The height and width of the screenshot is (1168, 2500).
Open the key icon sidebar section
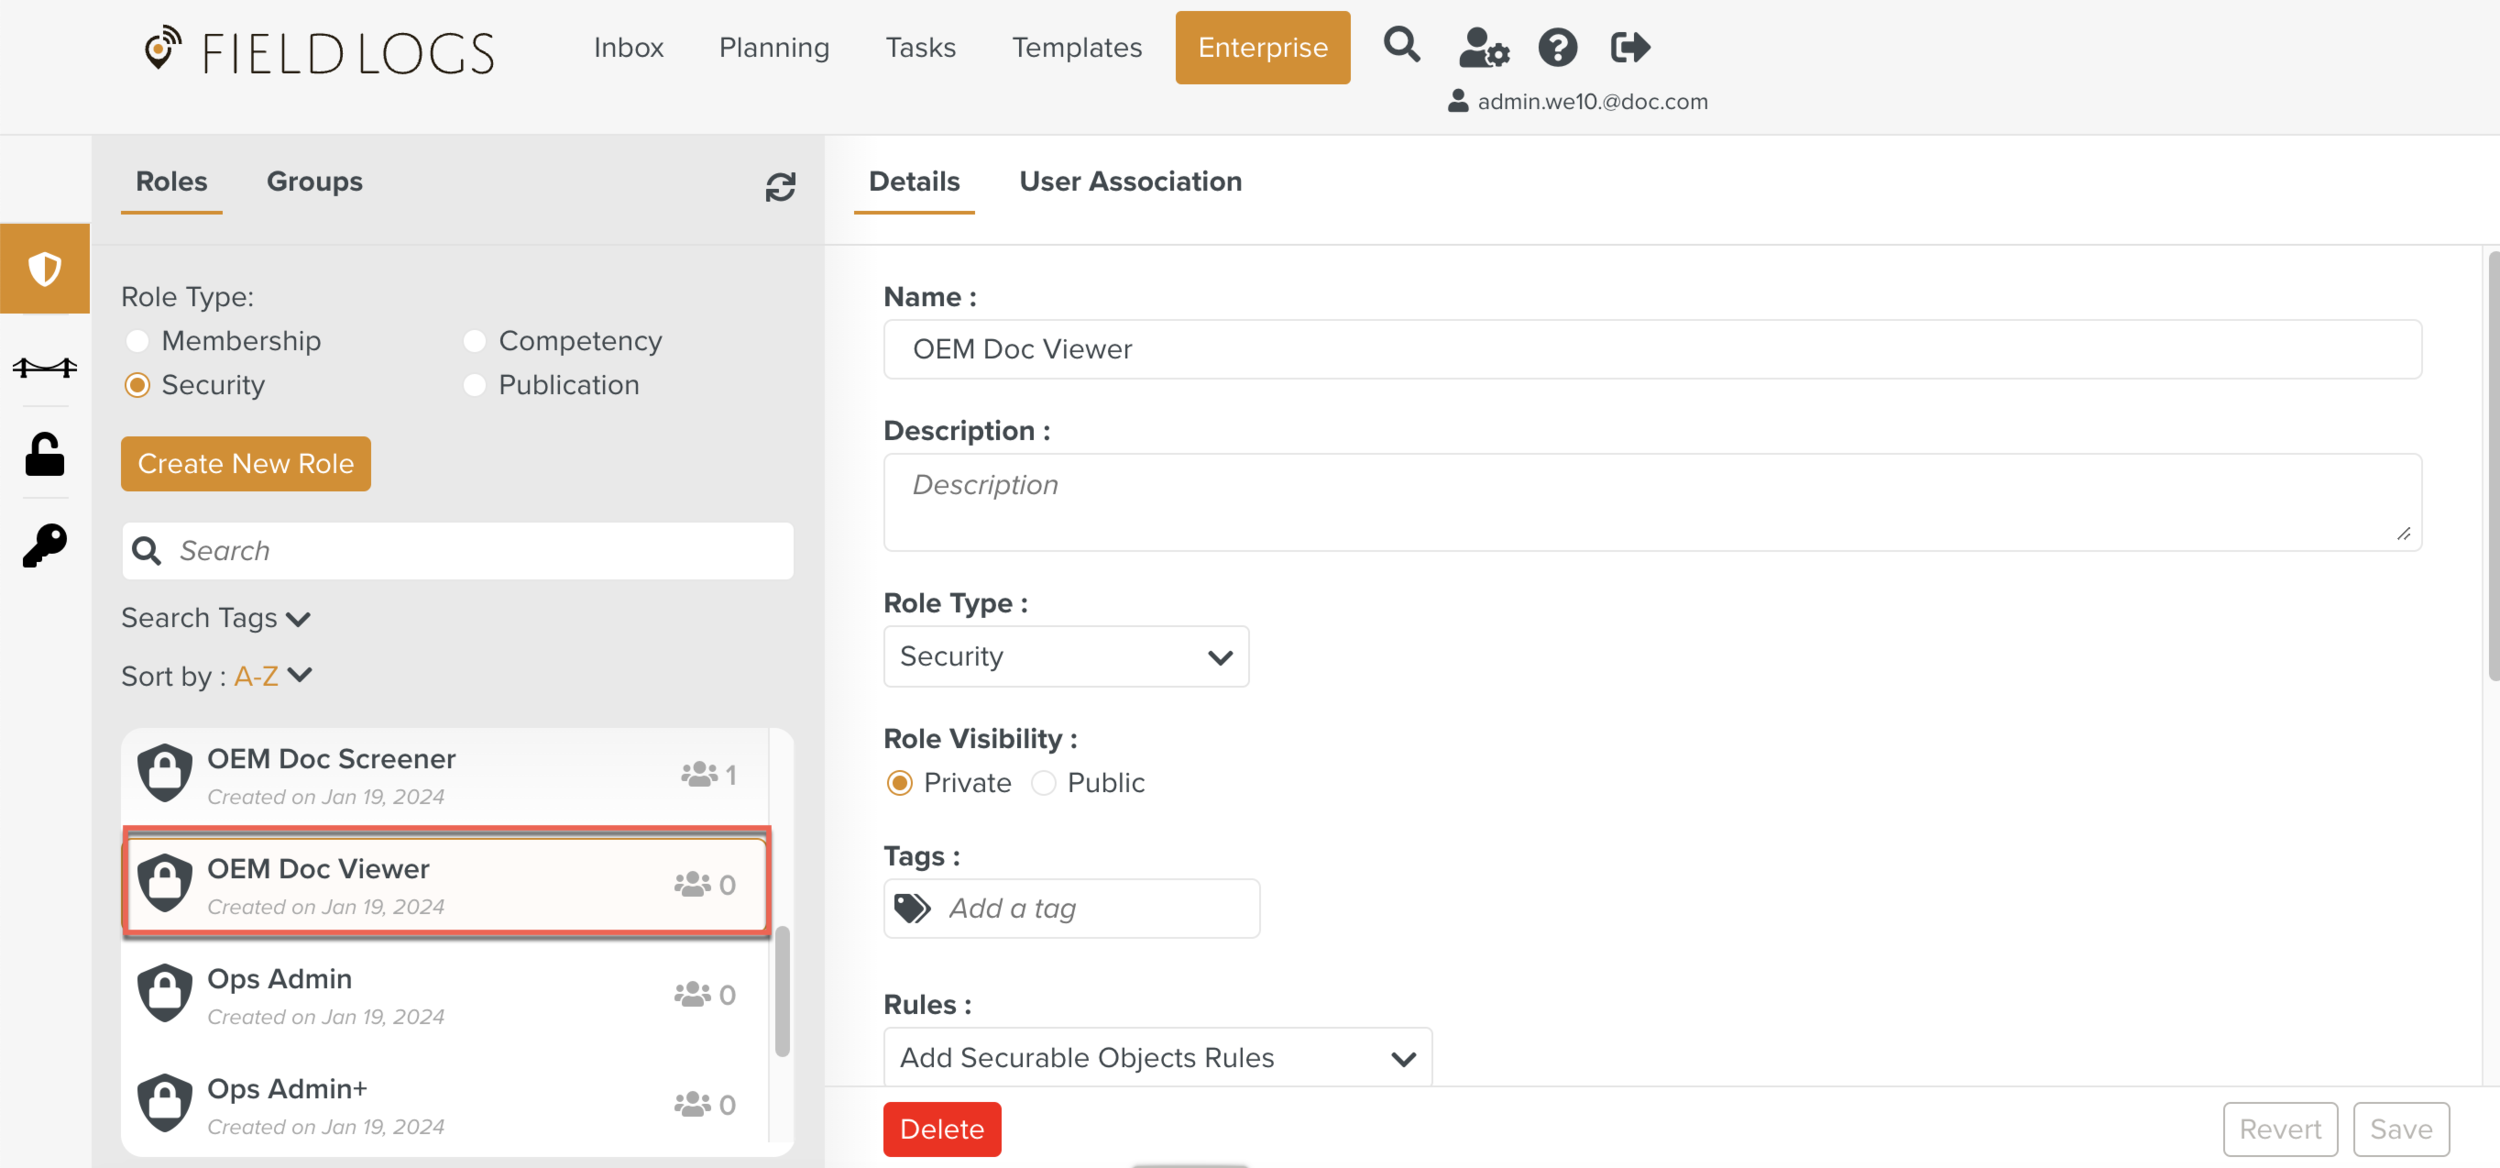[45, 545]
